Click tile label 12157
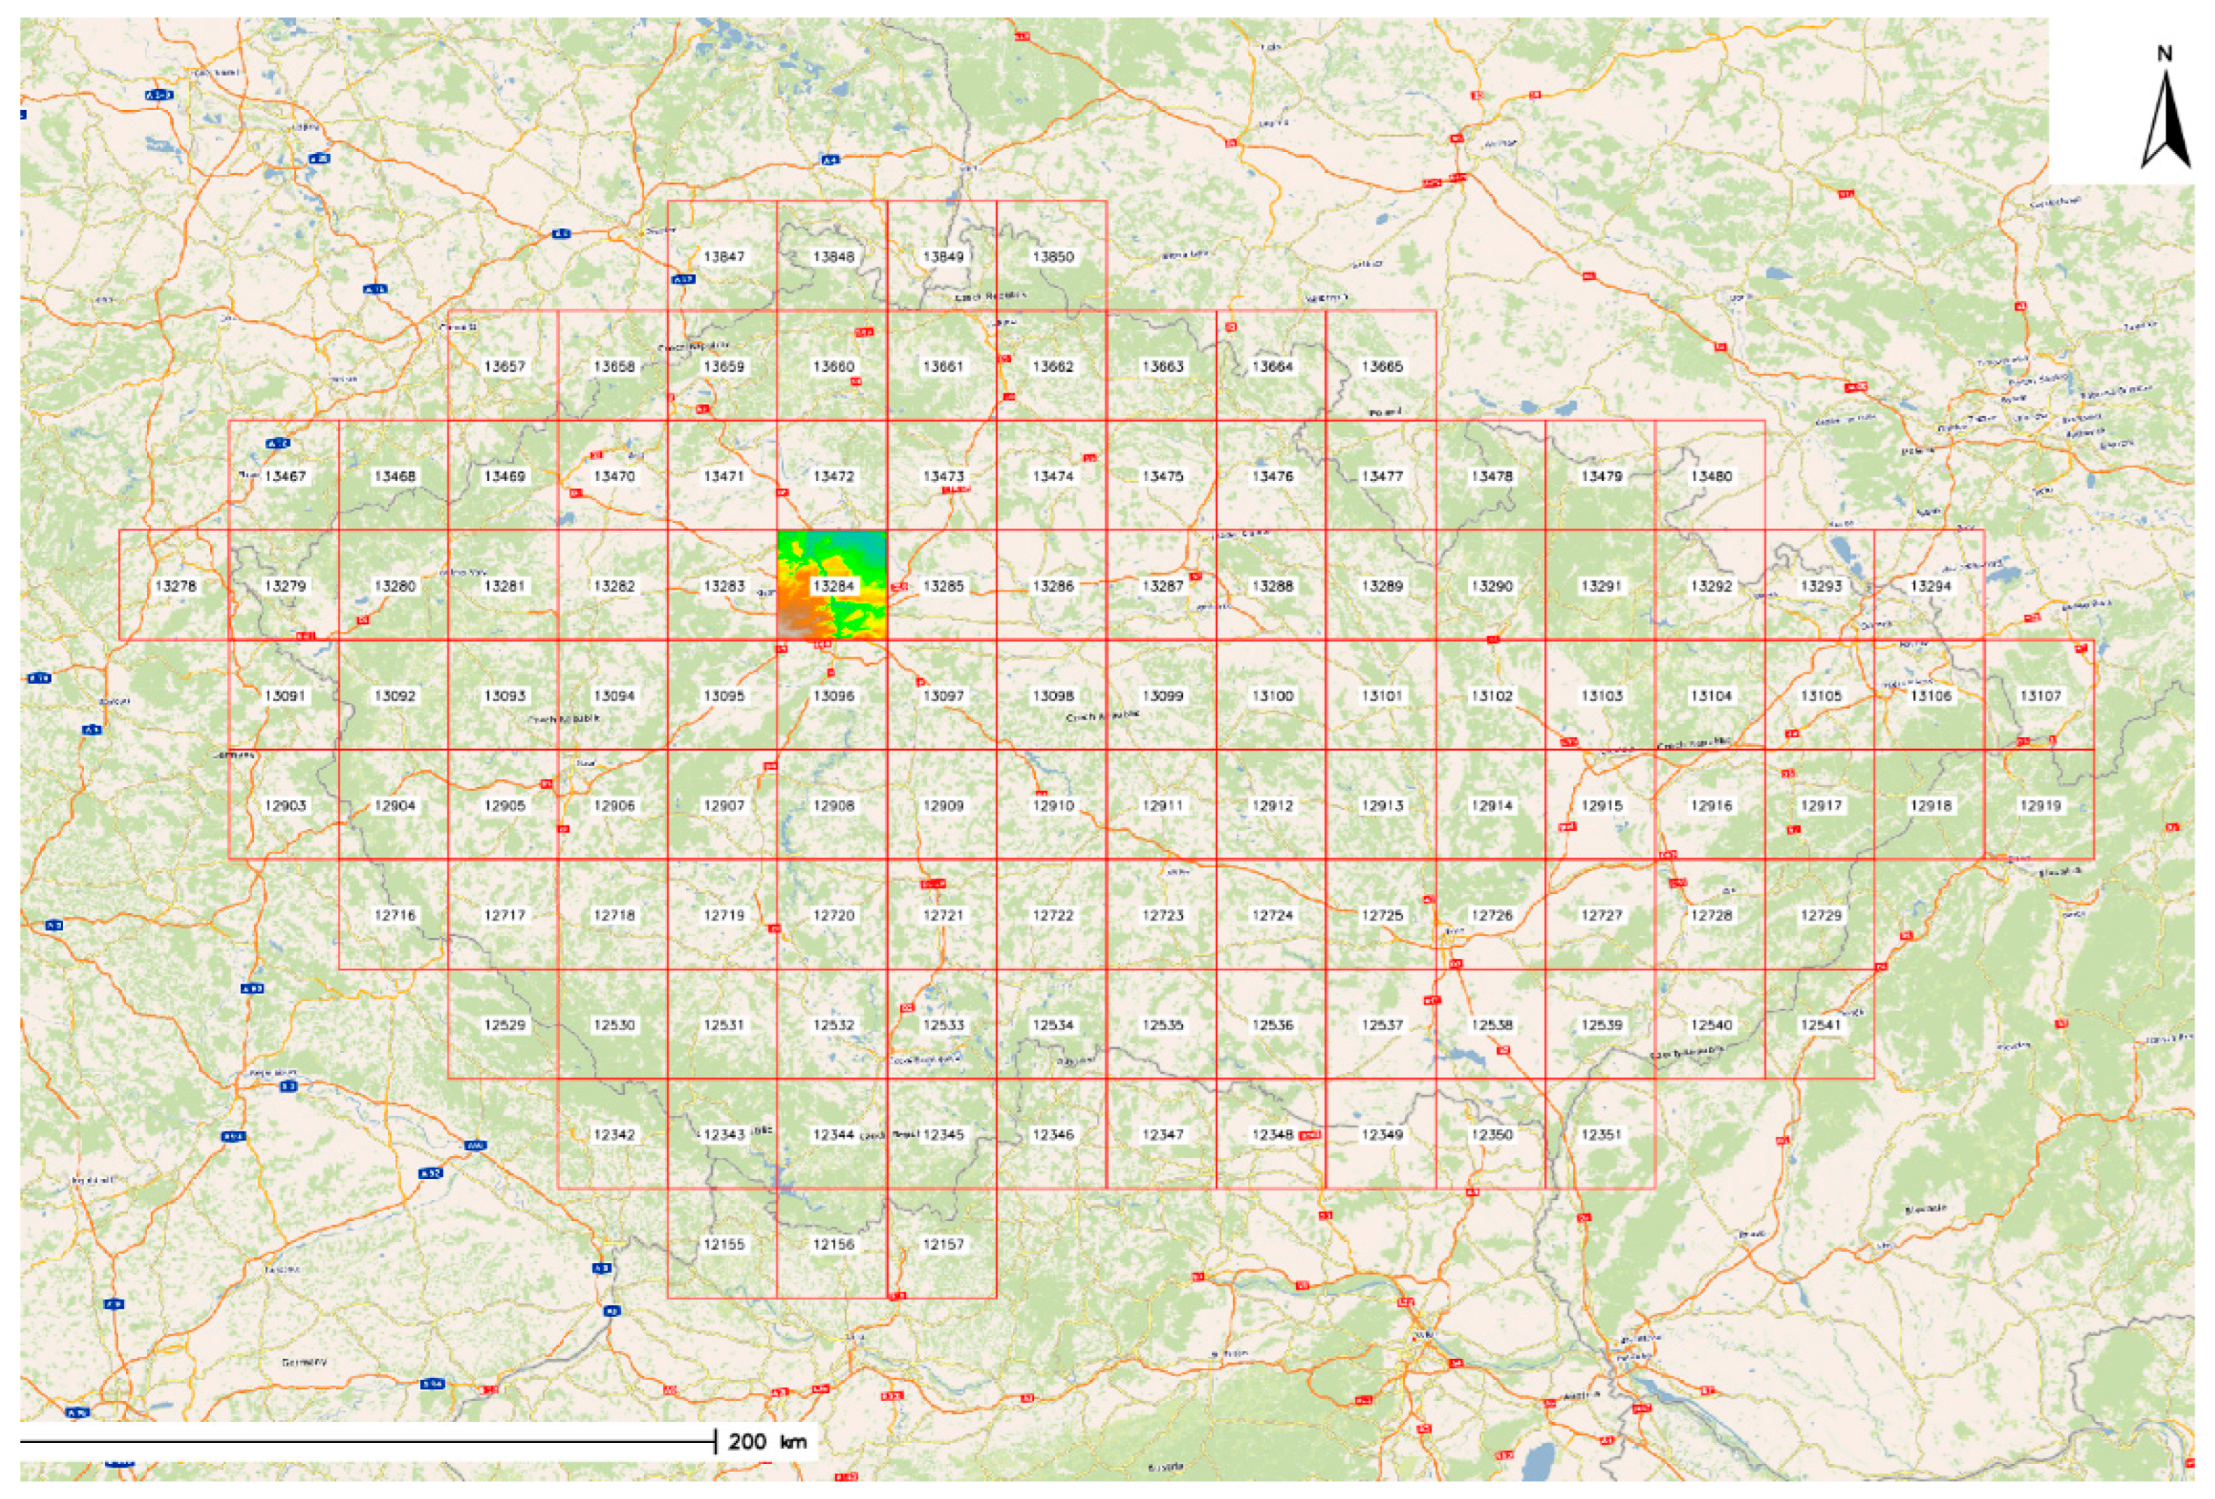Viewport: 2215px width, 1499px height. click(x=943, y=1245)
